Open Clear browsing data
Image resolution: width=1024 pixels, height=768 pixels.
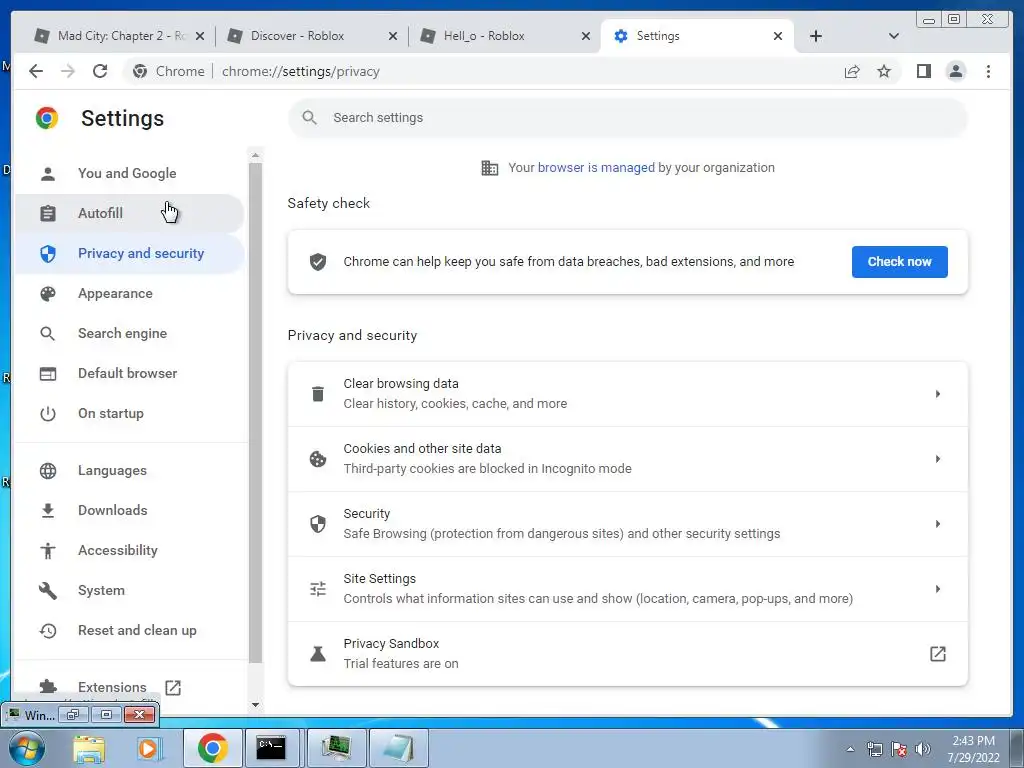(628, 394)
